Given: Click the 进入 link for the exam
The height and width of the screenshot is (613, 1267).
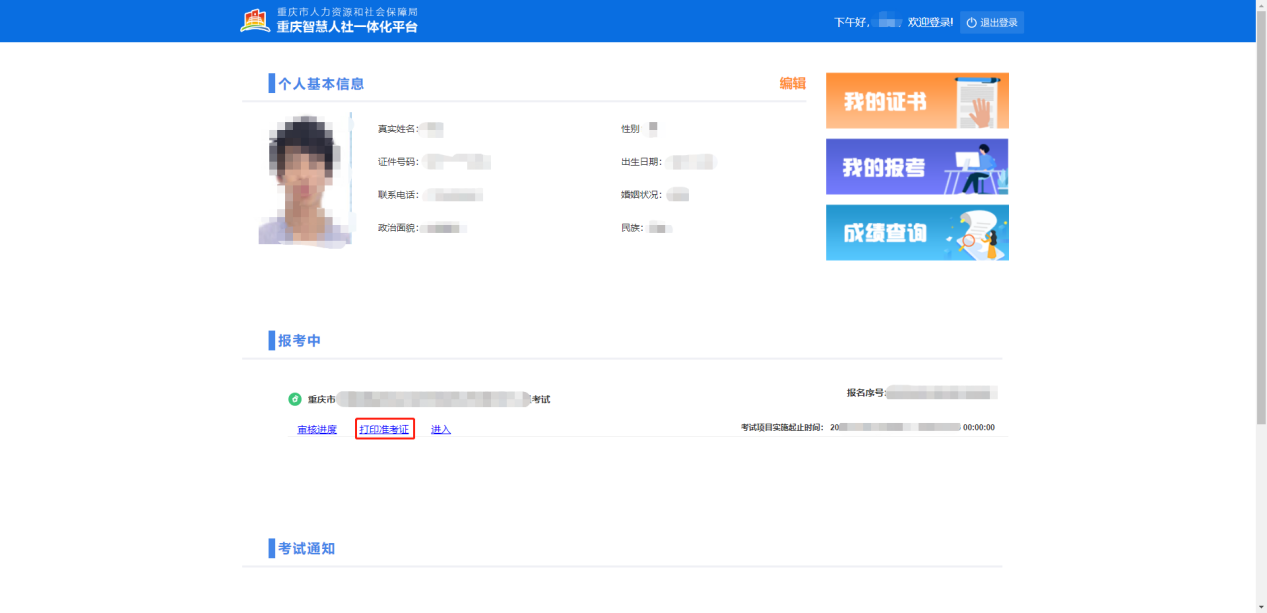Looking at the screenshot, I should (x=441, y=430).
